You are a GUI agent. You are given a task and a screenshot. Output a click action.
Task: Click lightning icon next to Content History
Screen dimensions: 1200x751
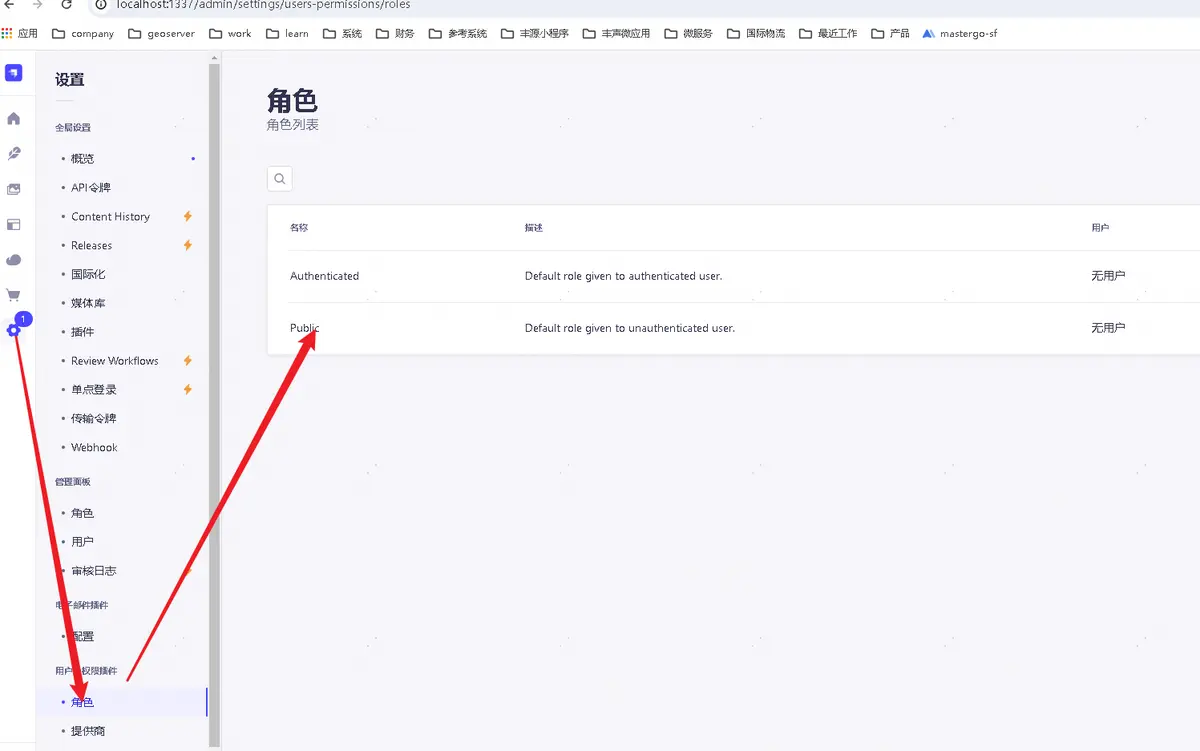click(x=187, y=217)
